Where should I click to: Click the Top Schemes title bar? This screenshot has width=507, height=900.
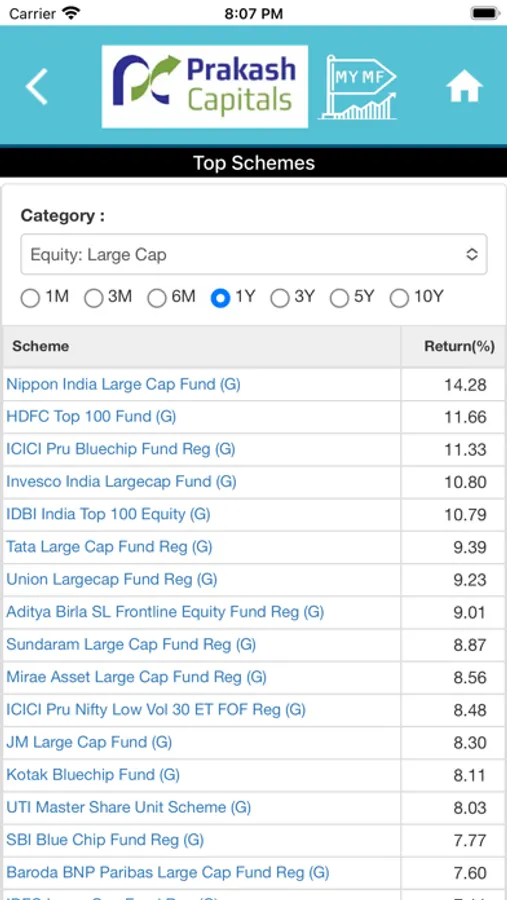(x=254, y=163)
